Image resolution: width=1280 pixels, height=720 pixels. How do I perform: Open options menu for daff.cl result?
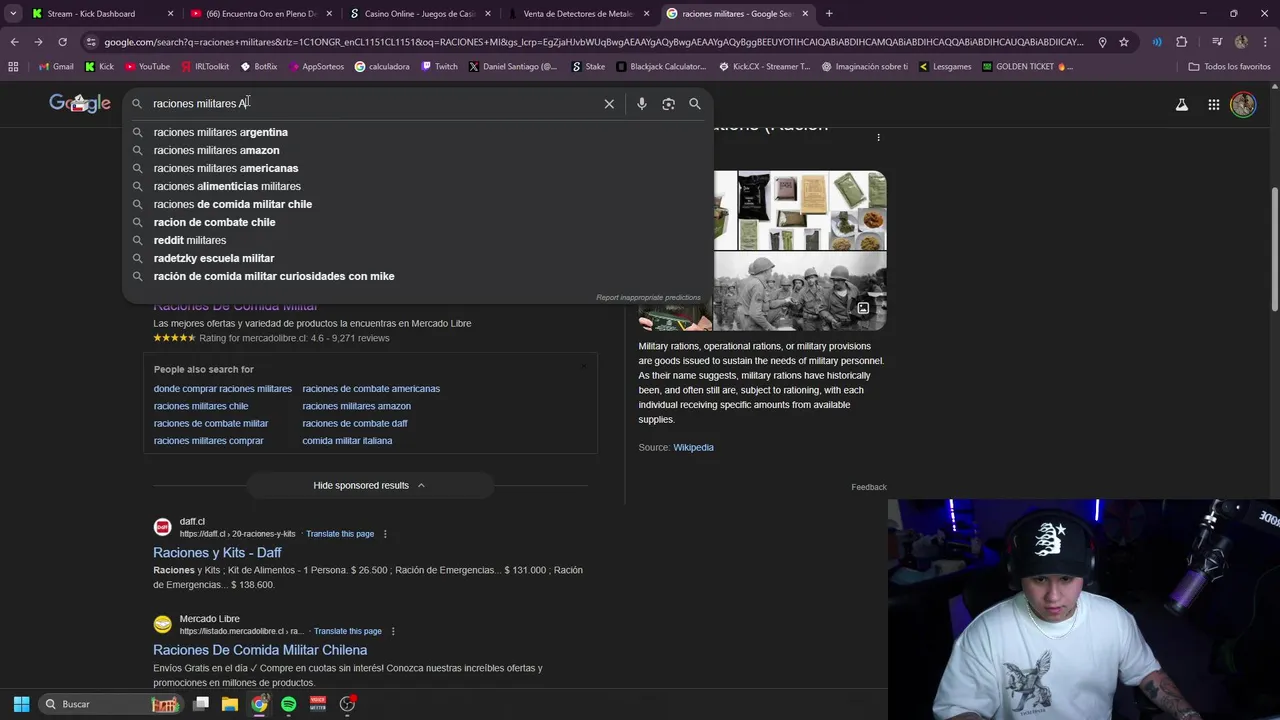tap(385, 534)
